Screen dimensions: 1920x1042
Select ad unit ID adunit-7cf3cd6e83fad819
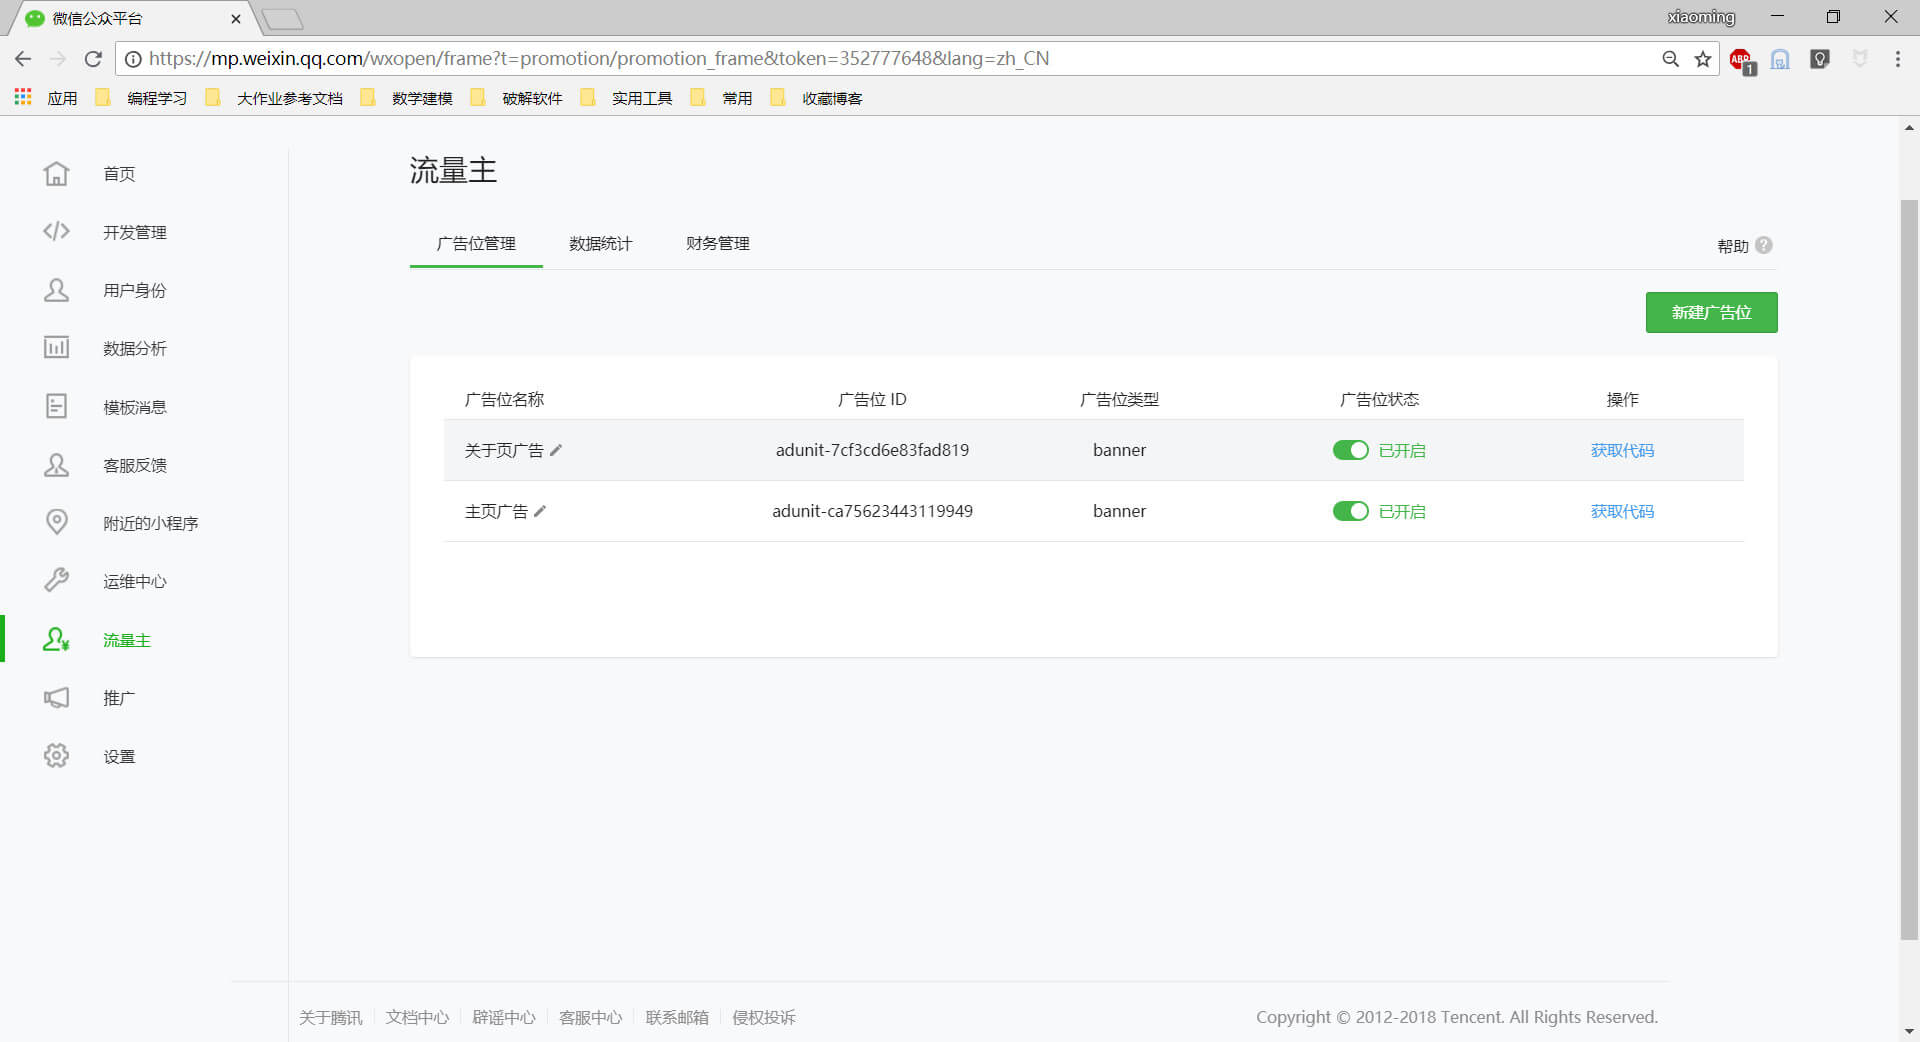pyautogui.click(x=872, y=450)
